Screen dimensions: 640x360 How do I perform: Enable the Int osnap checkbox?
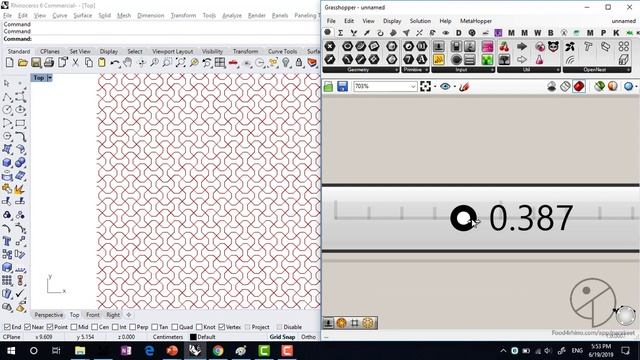(115, 327)
